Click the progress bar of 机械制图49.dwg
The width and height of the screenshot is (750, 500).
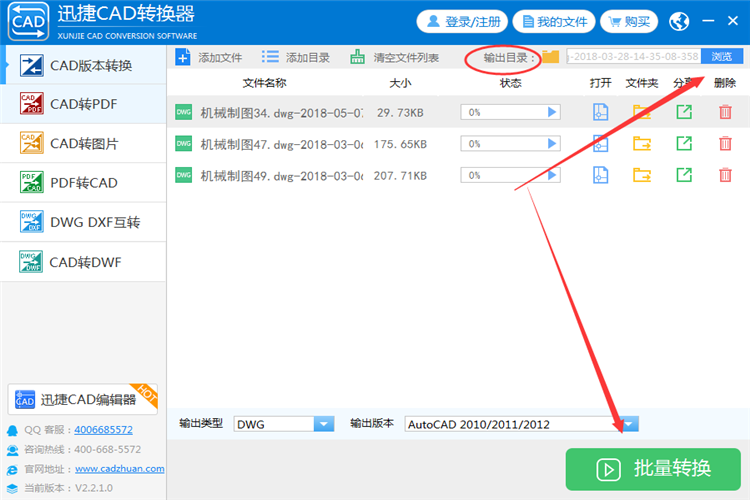click(x=510, y=175)
